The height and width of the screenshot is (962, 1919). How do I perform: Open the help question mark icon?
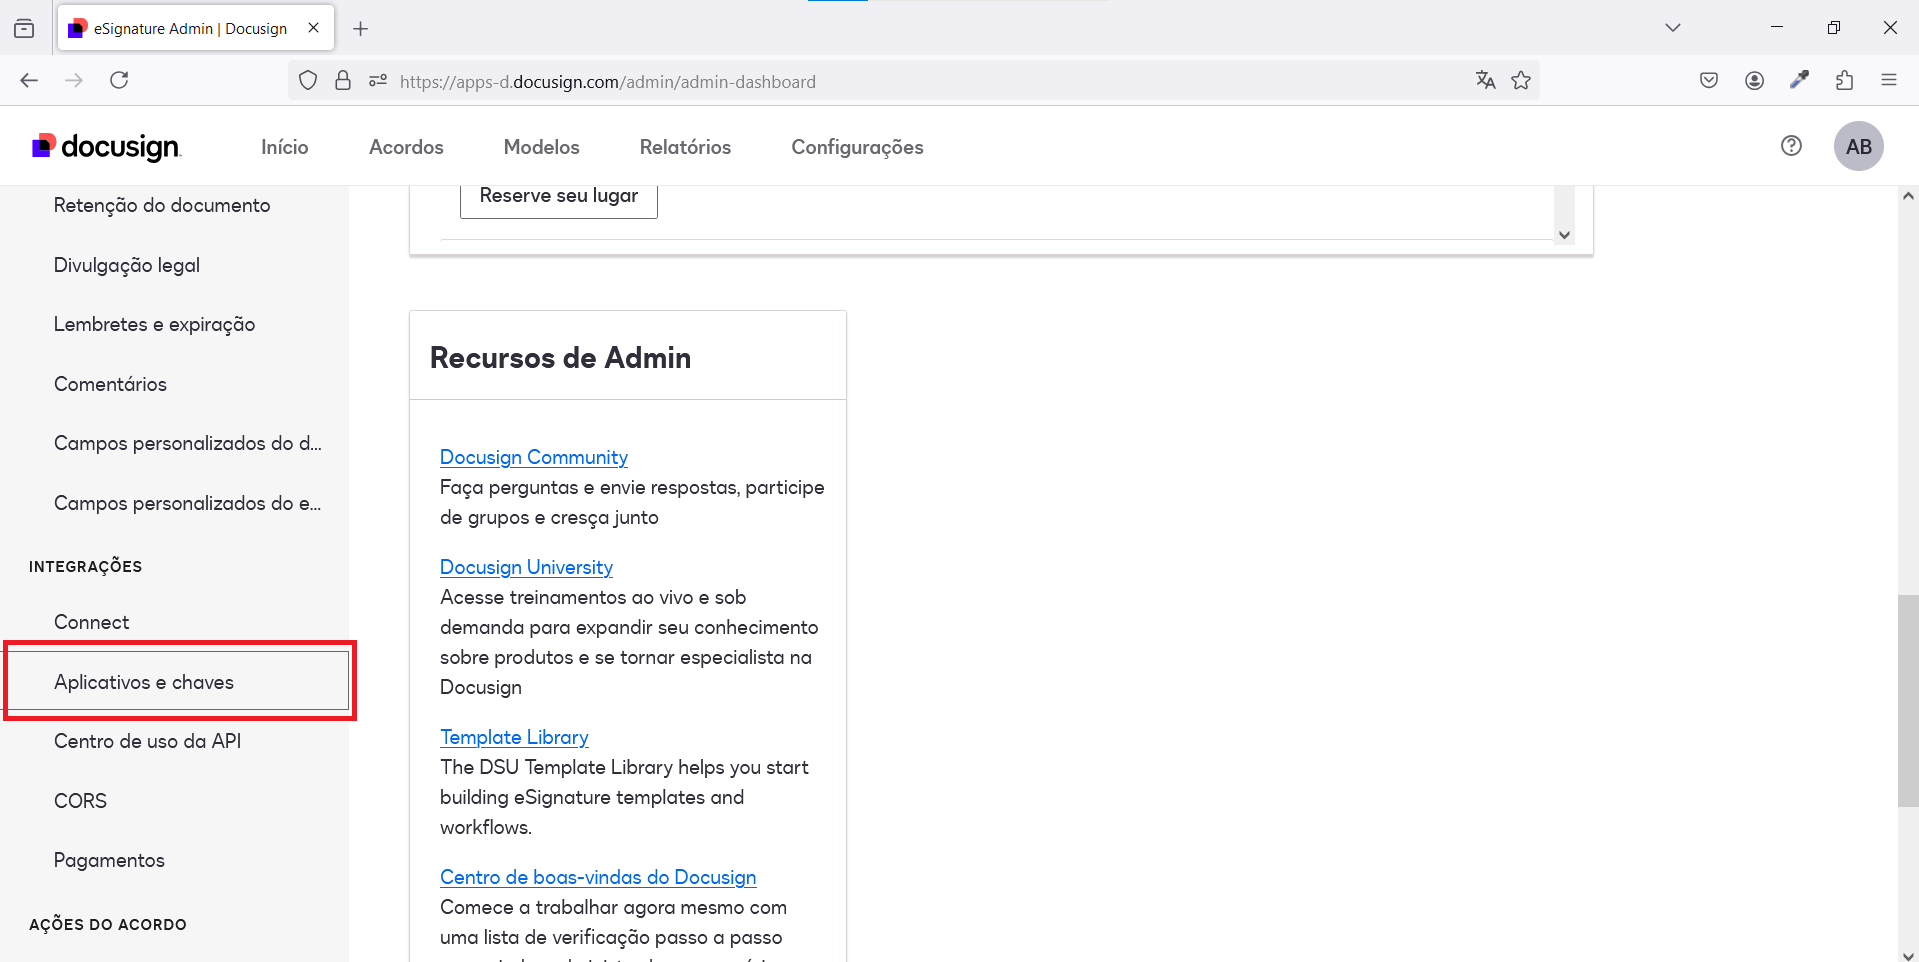(1791, 146)
